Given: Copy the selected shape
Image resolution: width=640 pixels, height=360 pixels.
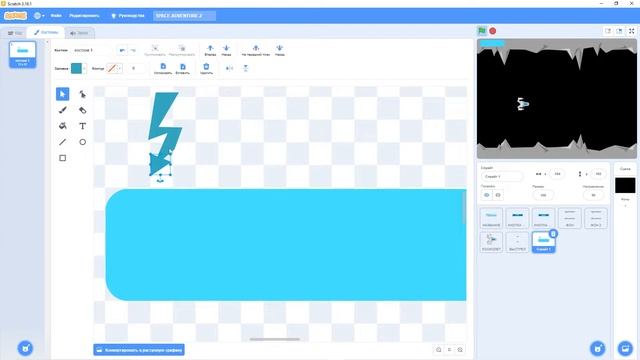Looking at the screenshot, I should click(163, 69).
